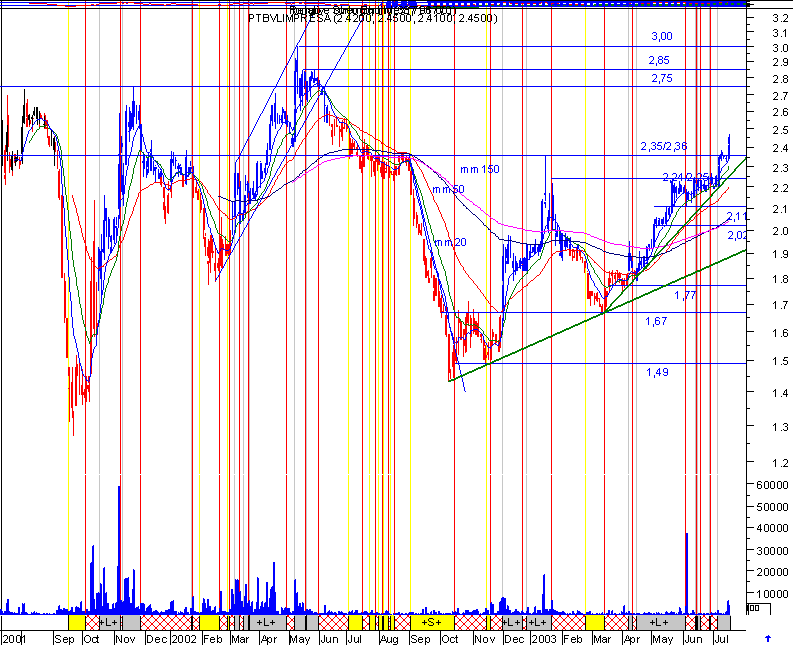
Task: Click the +L+ marker above Apr 2002
Action: click(266, 622)
